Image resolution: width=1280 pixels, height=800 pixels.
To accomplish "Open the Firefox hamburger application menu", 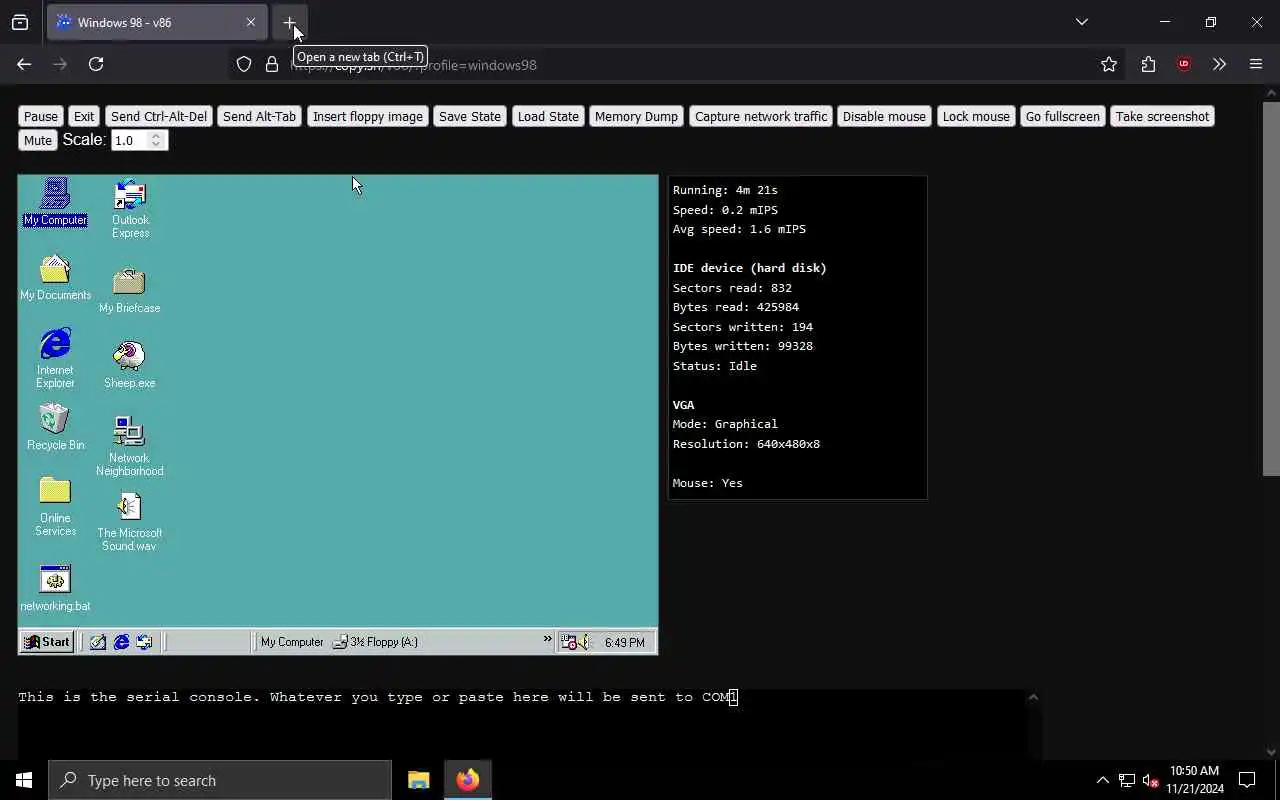I will click(x=1256, y=64).
